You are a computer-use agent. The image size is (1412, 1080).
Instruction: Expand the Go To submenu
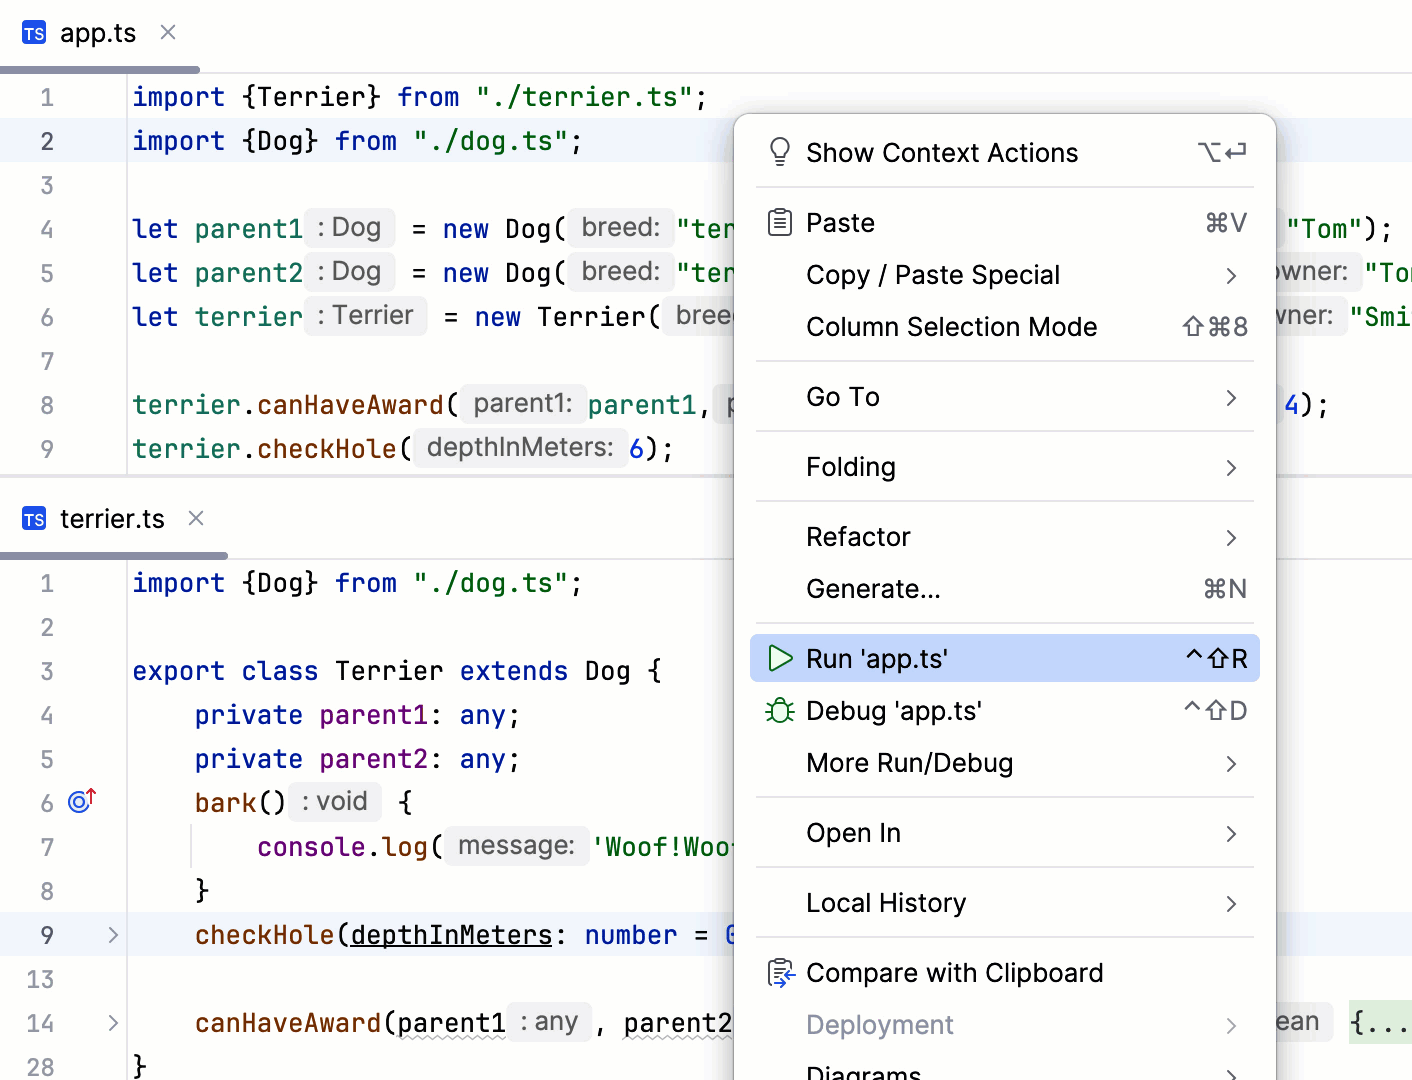point(842,397)
